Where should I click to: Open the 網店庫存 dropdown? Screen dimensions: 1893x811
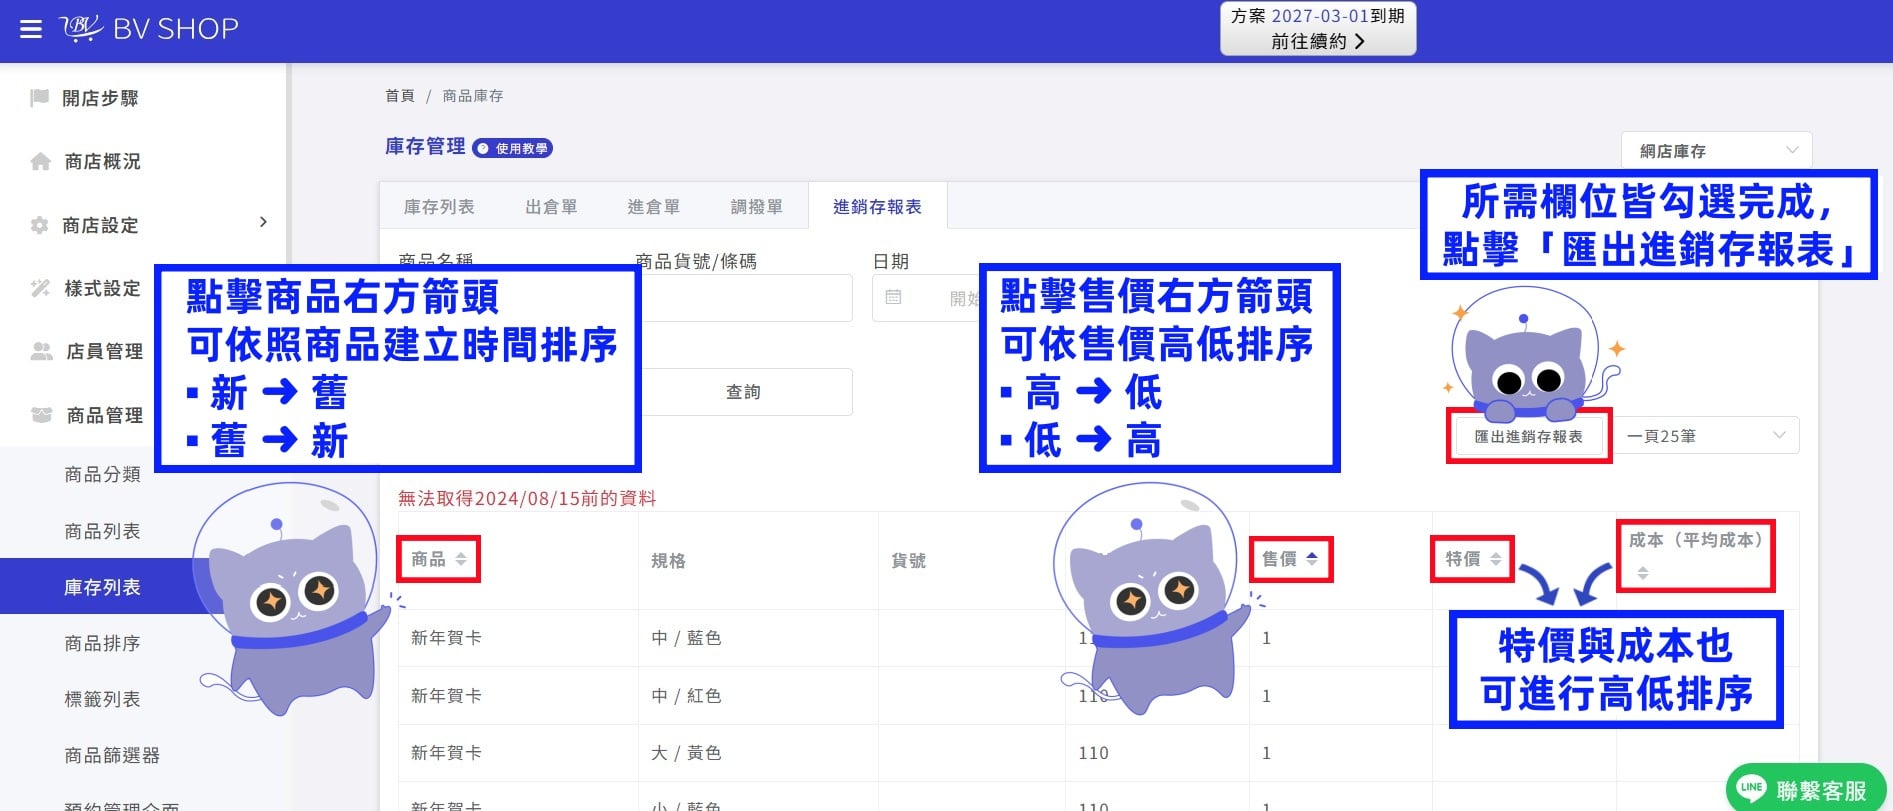tap(1716, 151)
